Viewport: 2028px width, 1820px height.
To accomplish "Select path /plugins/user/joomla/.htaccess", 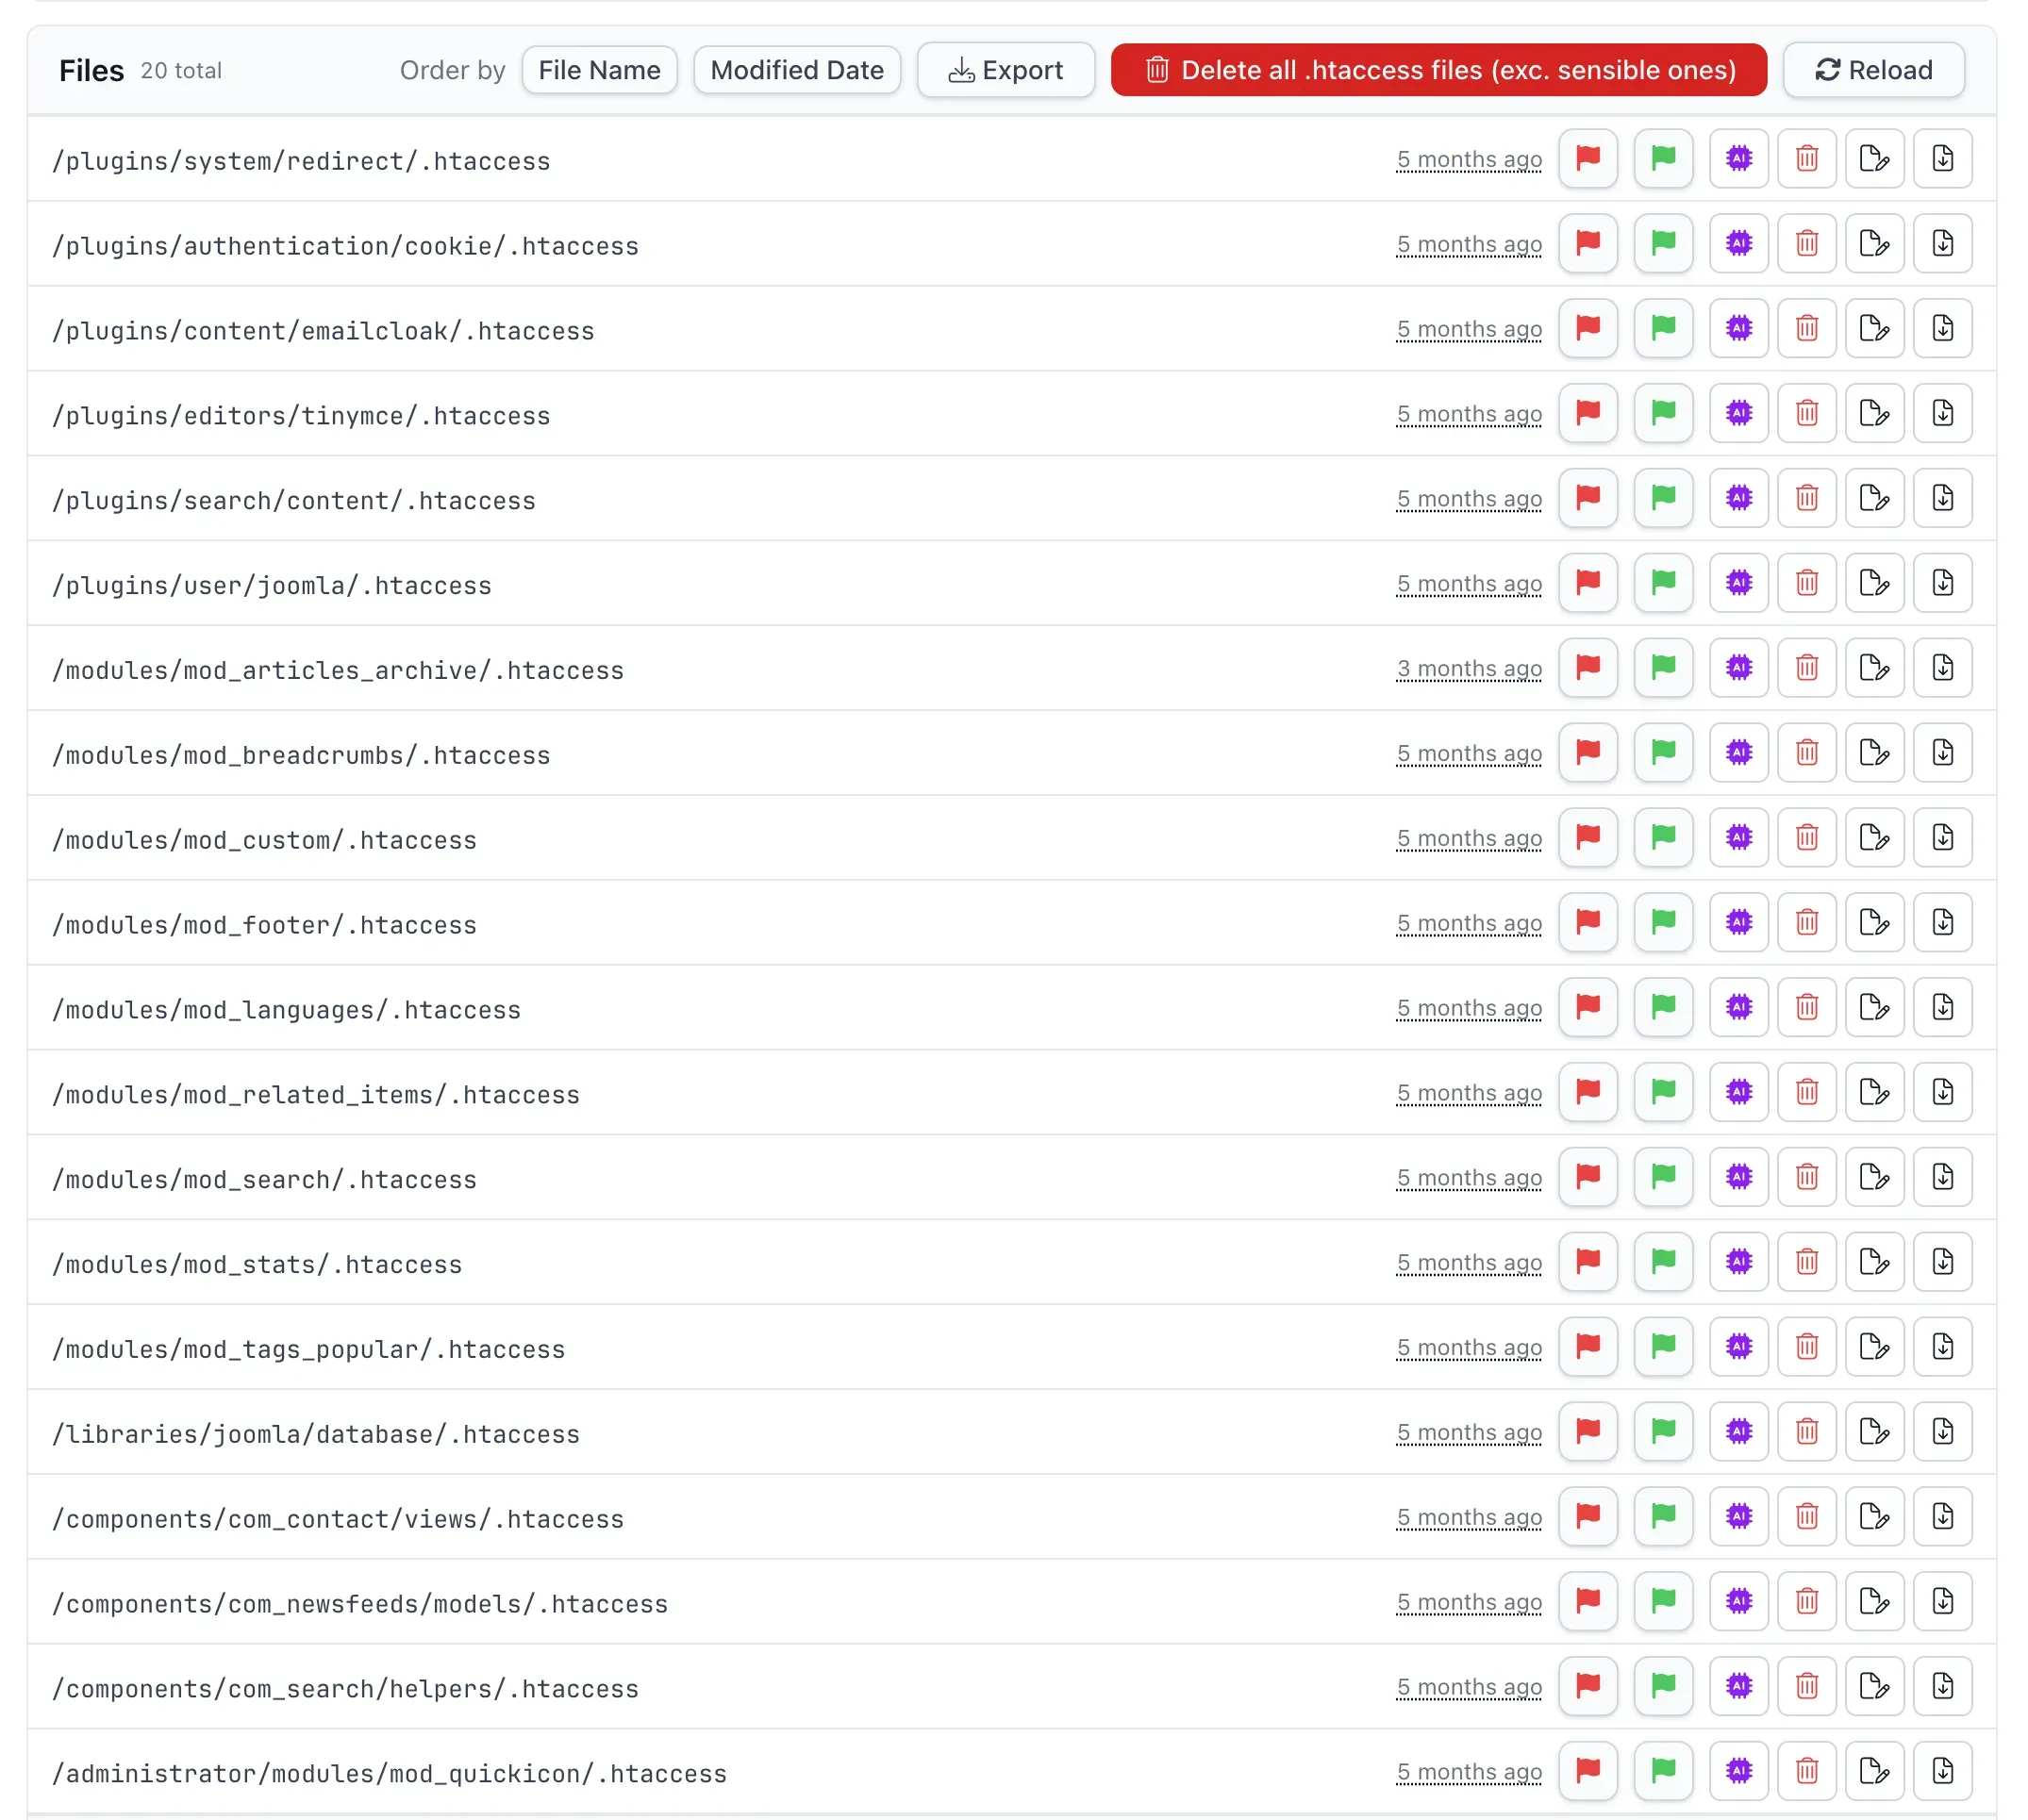I will [x=272, y=586].
